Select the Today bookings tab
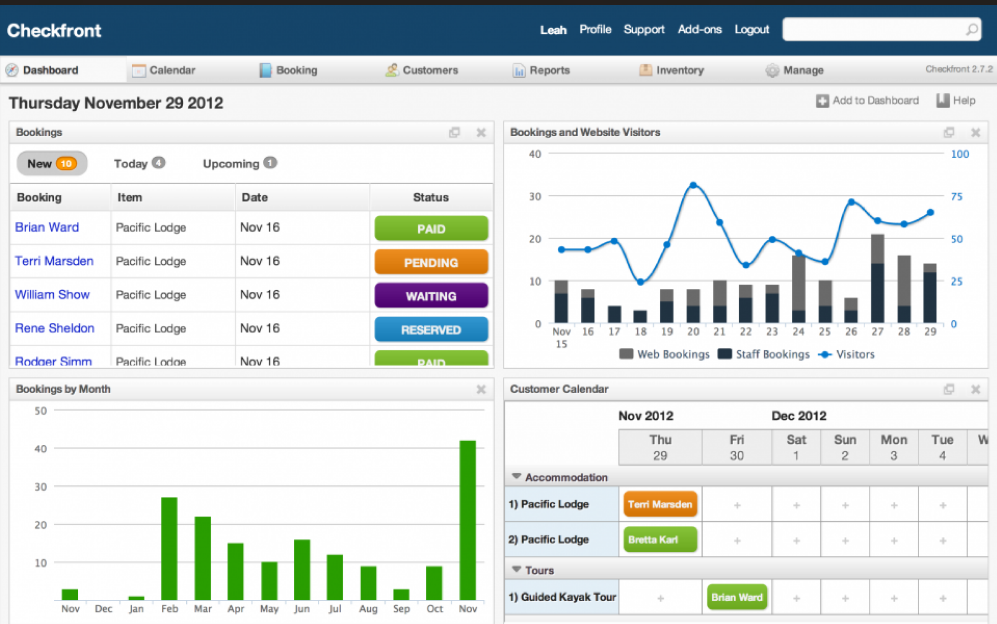Screen dimensions: 997x624 coord(139,163)
